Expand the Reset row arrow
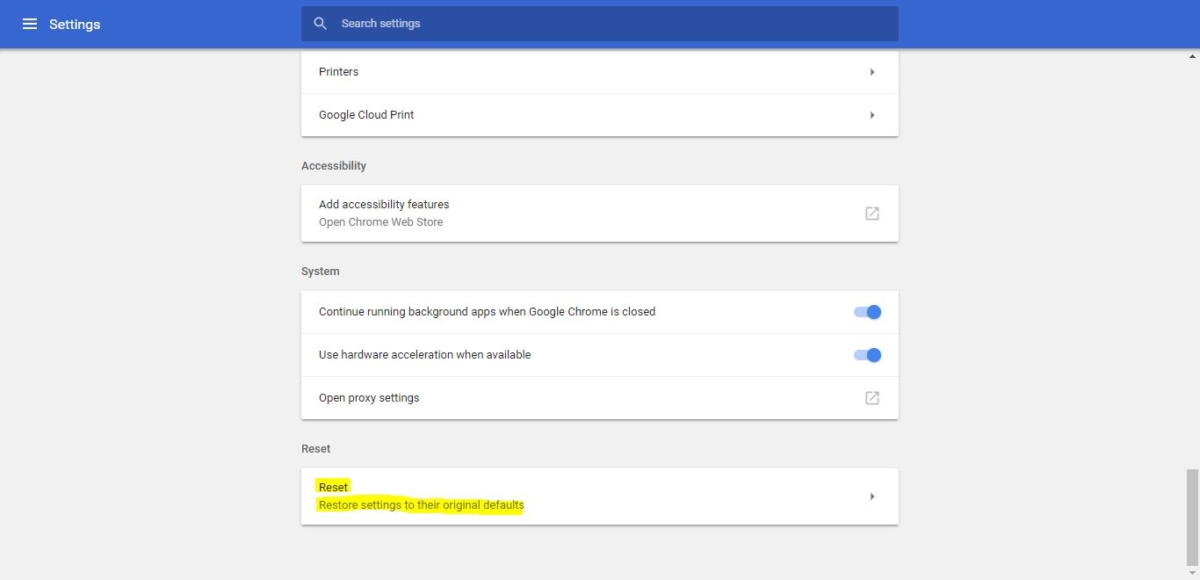This screenshot has height=580, width=1200. pos(872,496)
